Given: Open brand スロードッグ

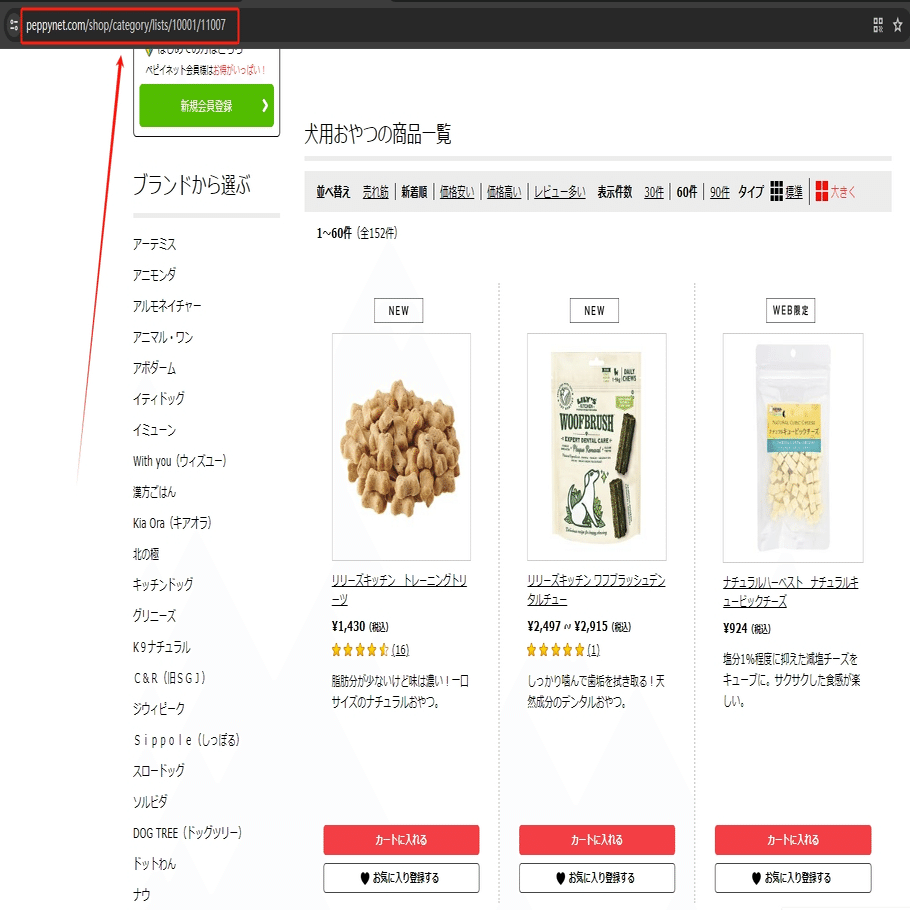Looking at the screenshot, I should [159, 771].
